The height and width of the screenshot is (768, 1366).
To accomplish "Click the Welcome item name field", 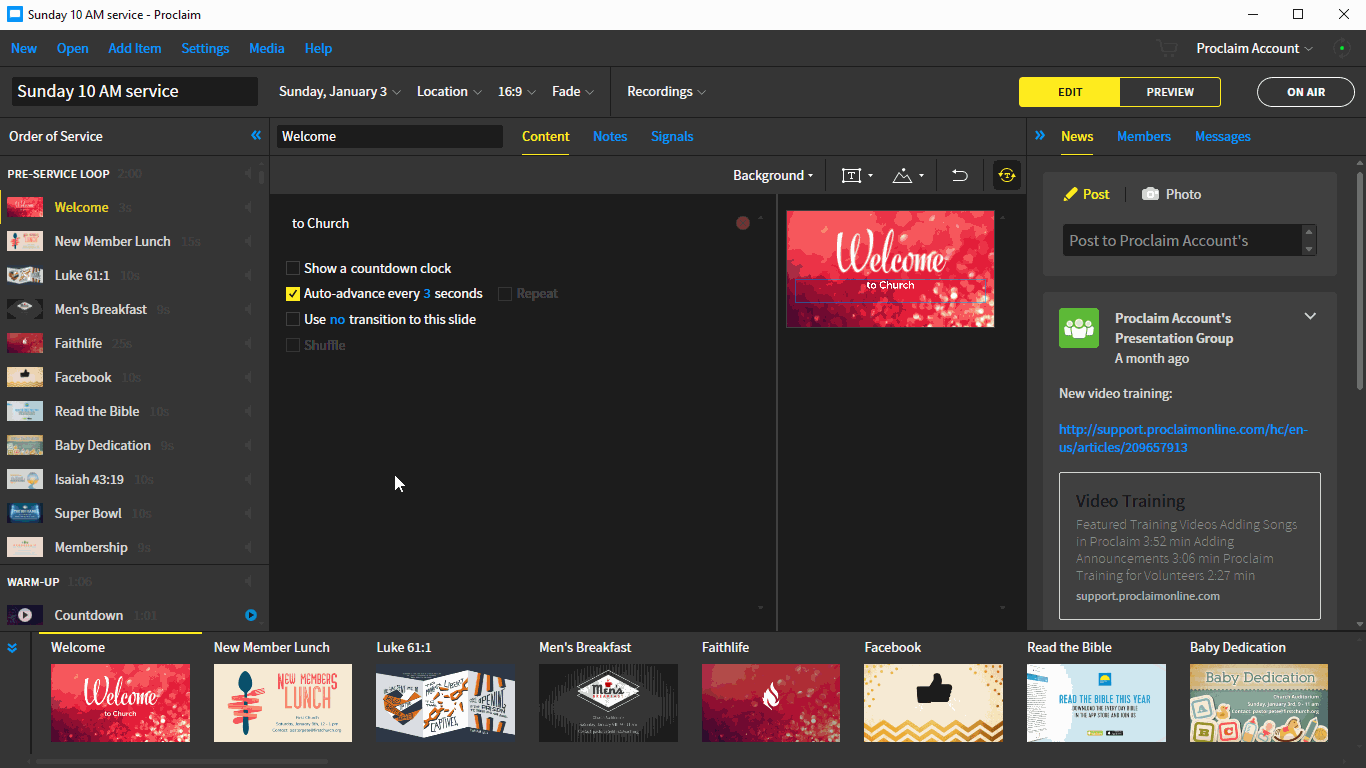I will (390, 136).
